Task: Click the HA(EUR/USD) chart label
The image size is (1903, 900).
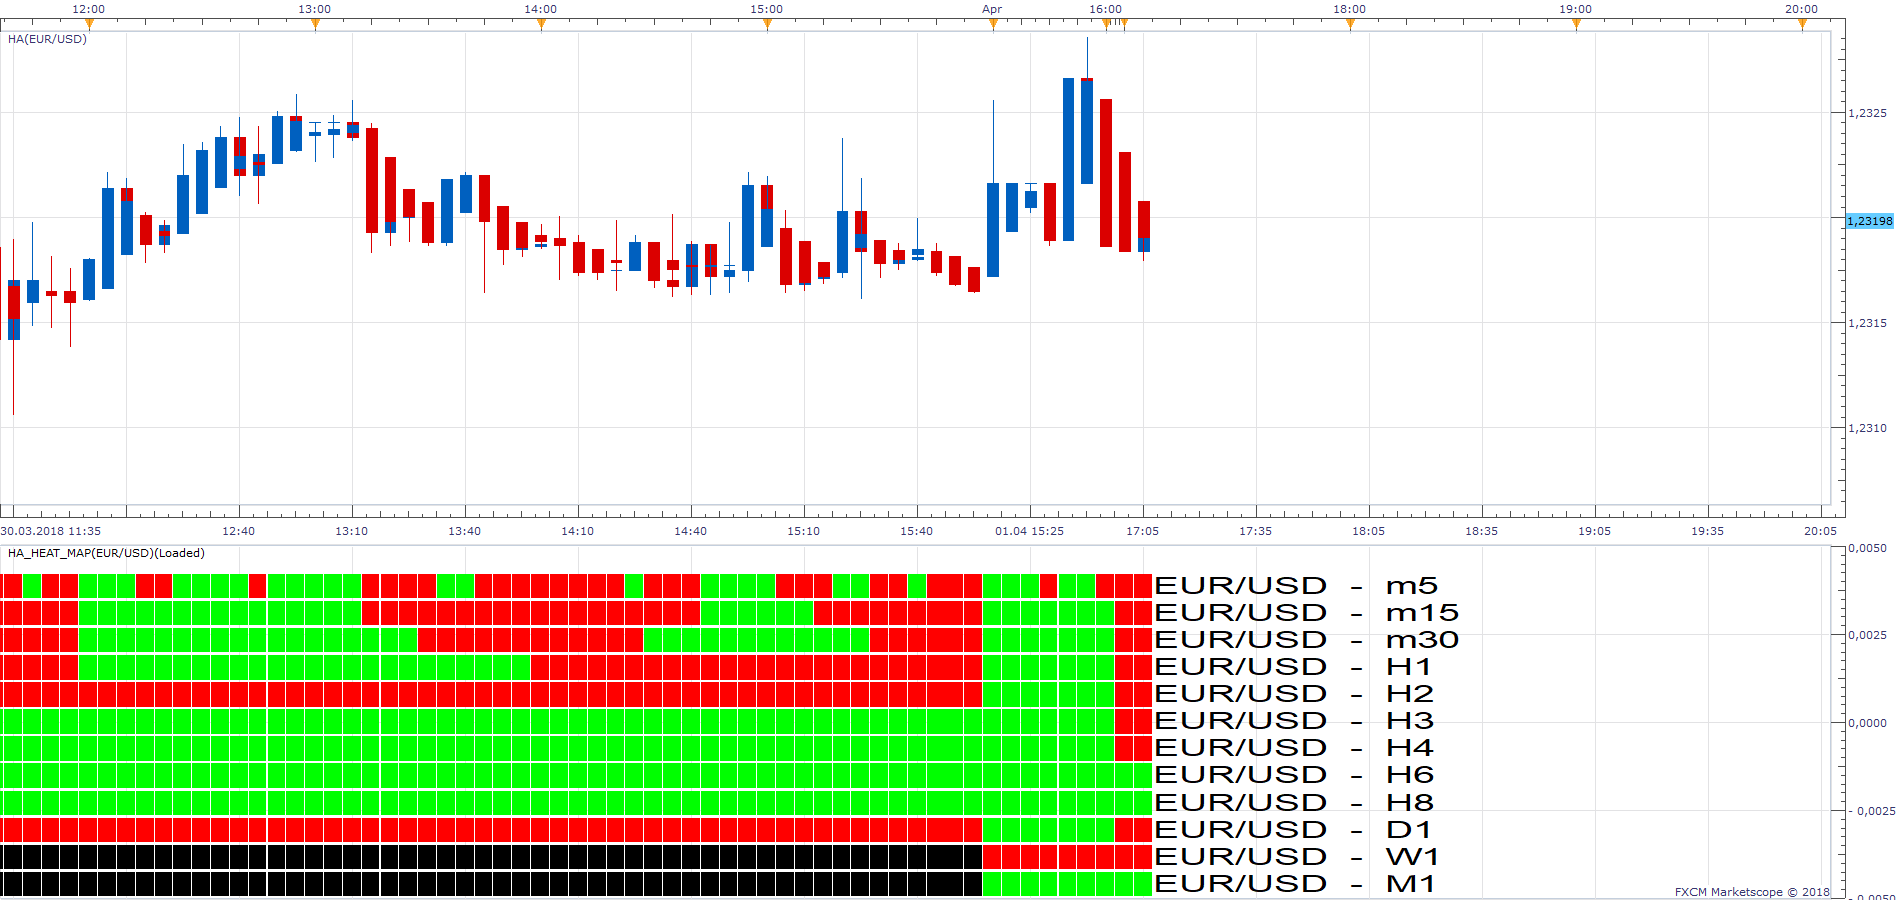Action: (47, 39)
